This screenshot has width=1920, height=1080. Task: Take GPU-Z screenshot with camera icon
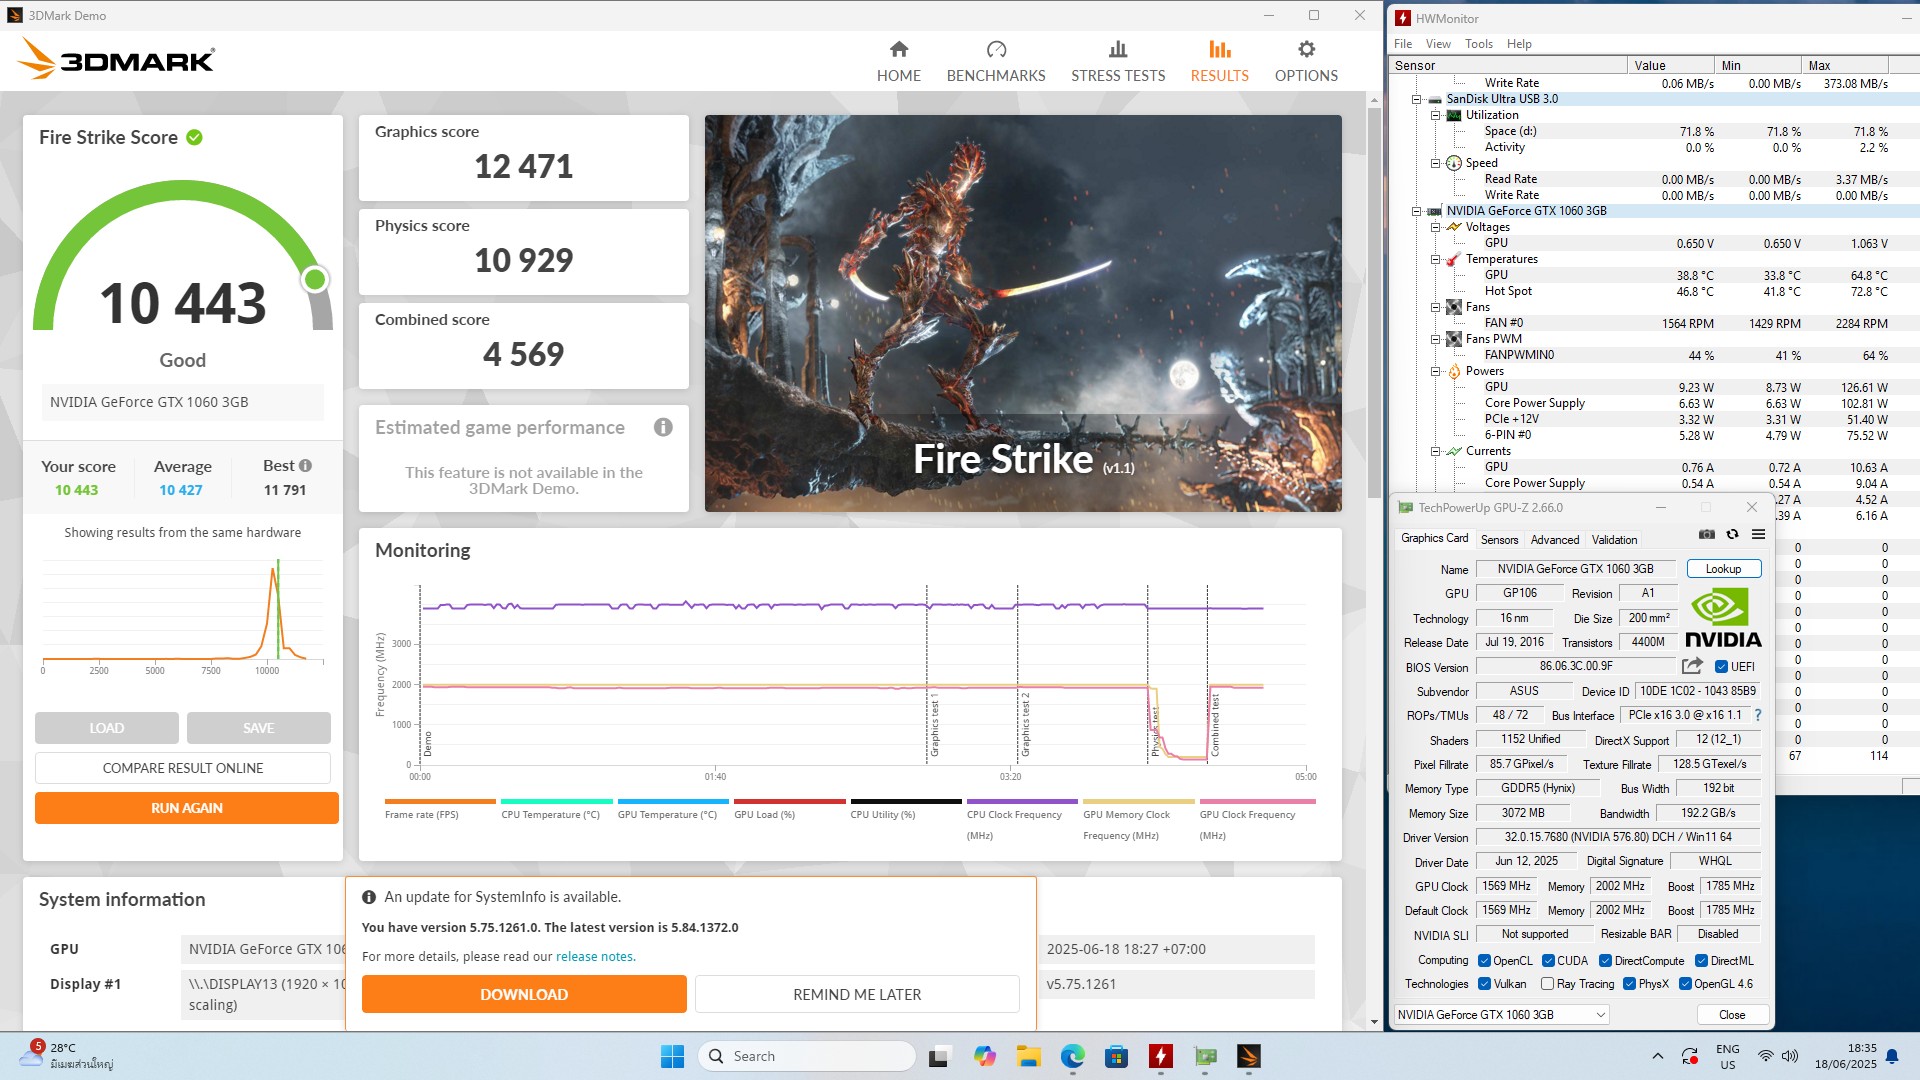tap(1707, 535)
